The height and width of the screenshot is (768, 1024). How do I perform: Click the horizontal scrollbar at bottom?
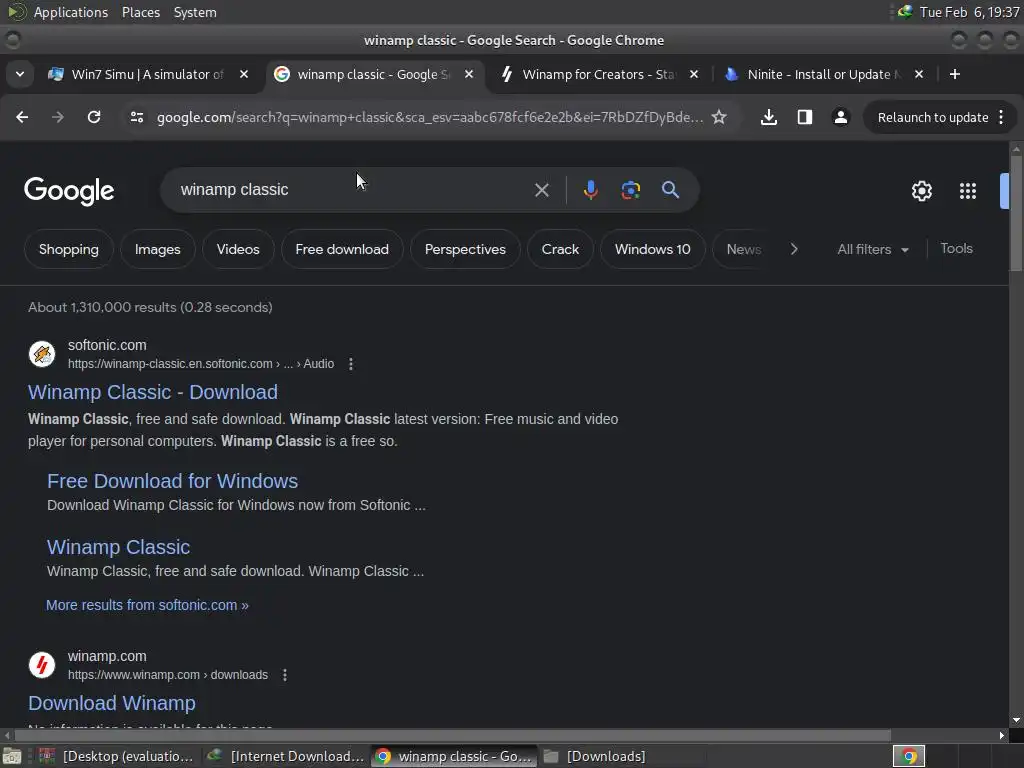coord(452,735)
